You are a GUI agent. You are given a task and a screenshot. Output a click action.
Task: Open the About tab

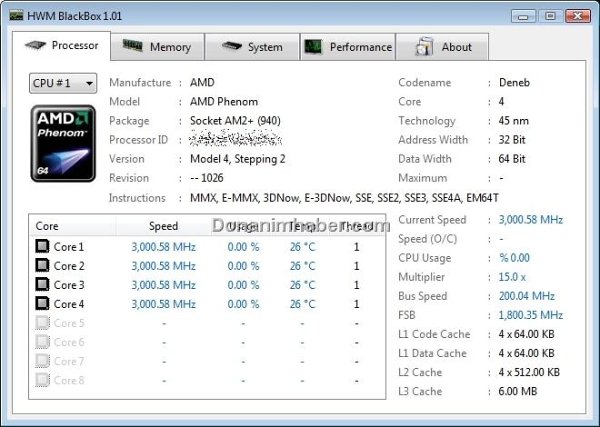pos(442,47)
